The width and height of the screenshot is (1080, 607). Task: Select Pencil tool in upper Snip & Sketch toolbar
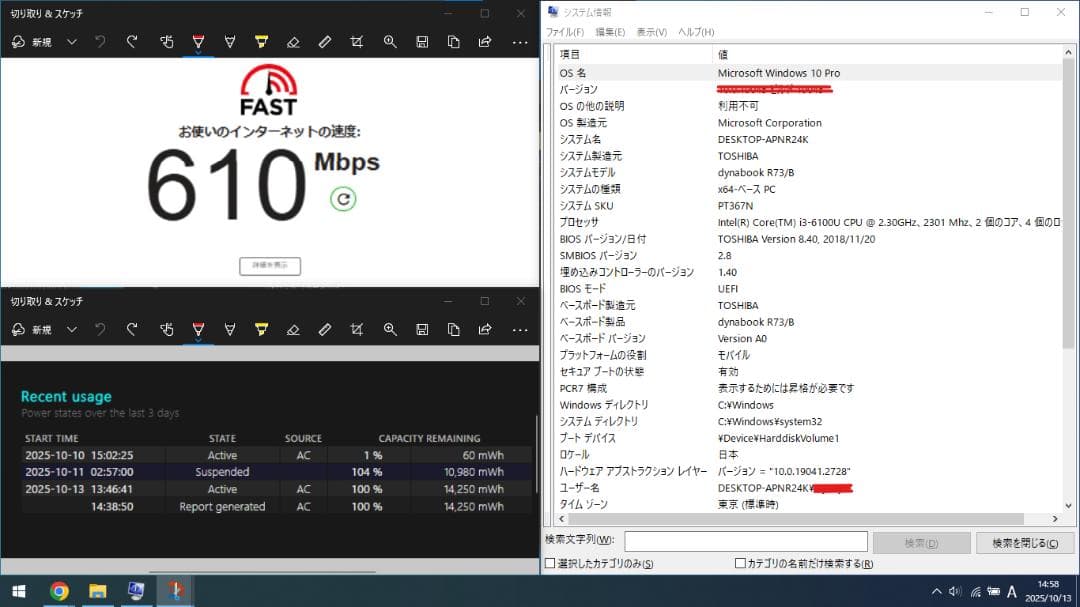click(230, 42)
